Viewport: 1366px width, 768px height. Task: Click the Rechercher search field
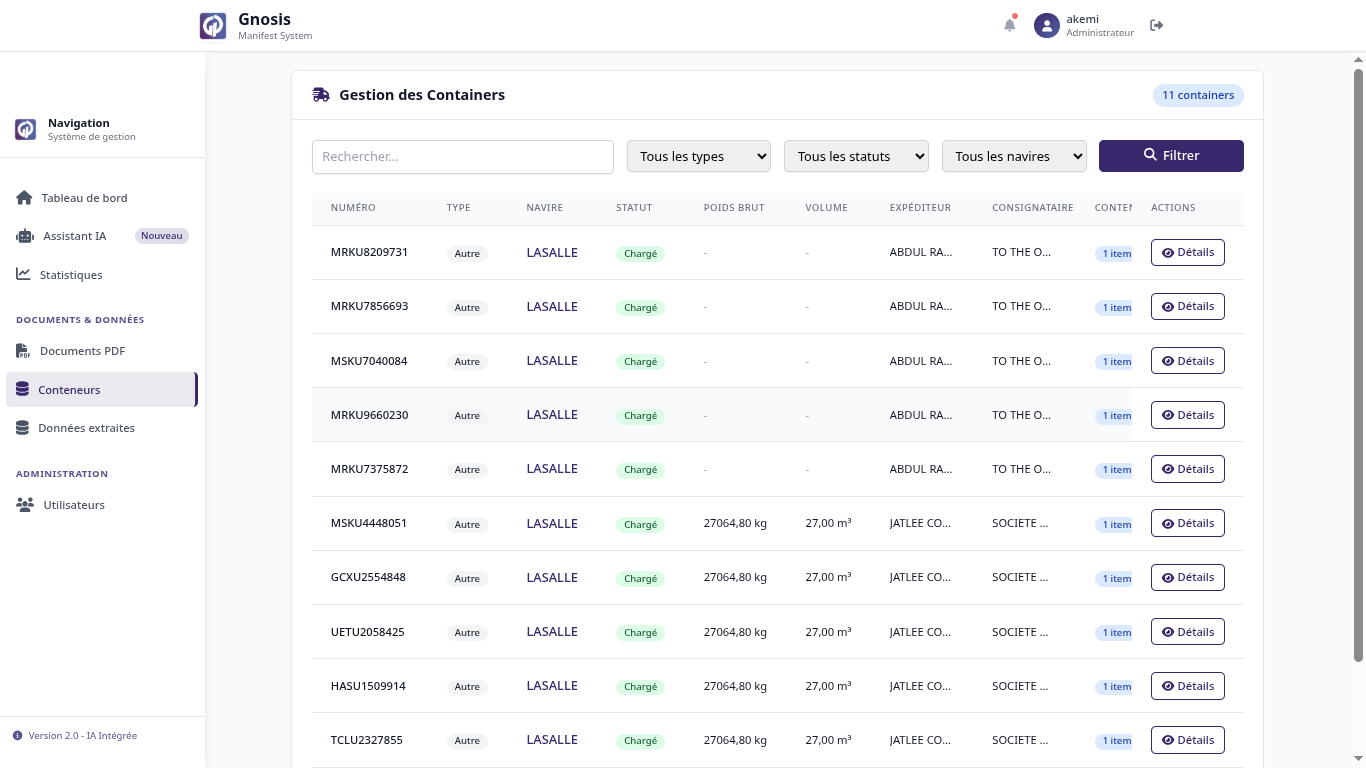point(462,157)
